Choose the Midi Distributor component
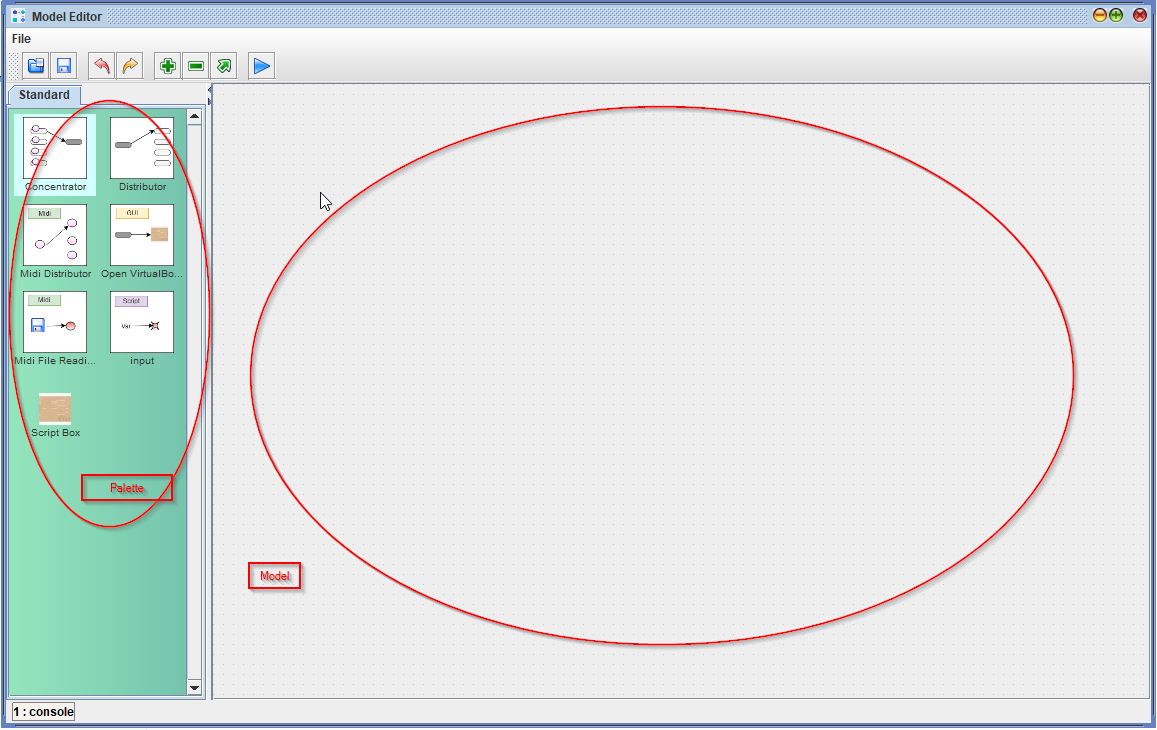 55,236
